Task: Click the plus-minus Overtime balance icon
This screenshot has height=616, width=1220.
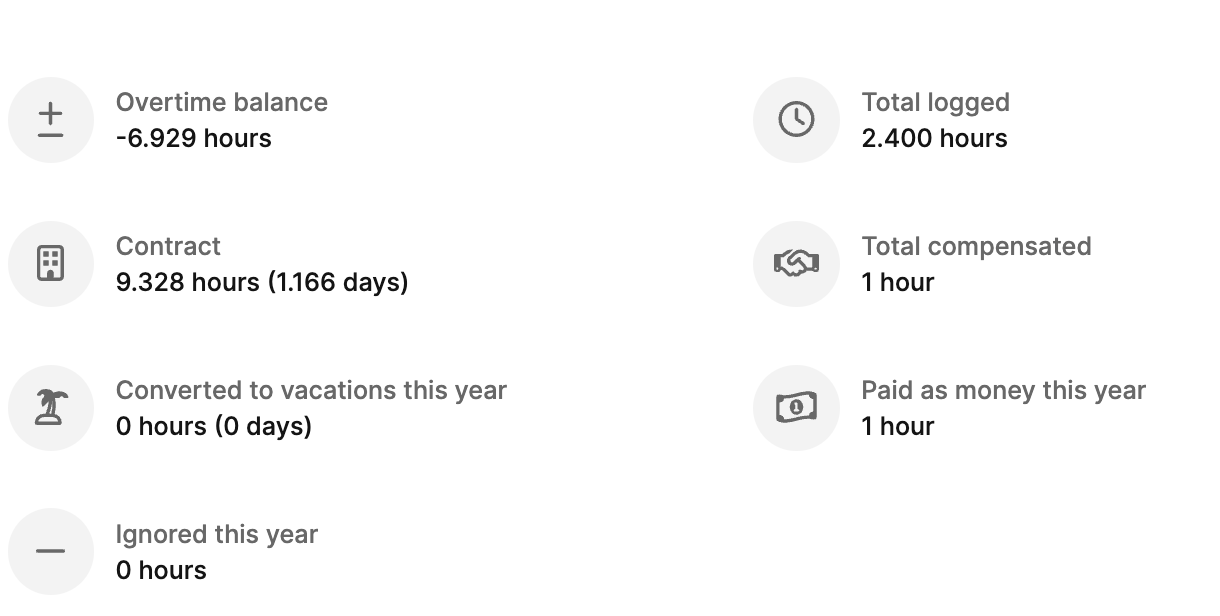Action: click(x=51, y=120)
